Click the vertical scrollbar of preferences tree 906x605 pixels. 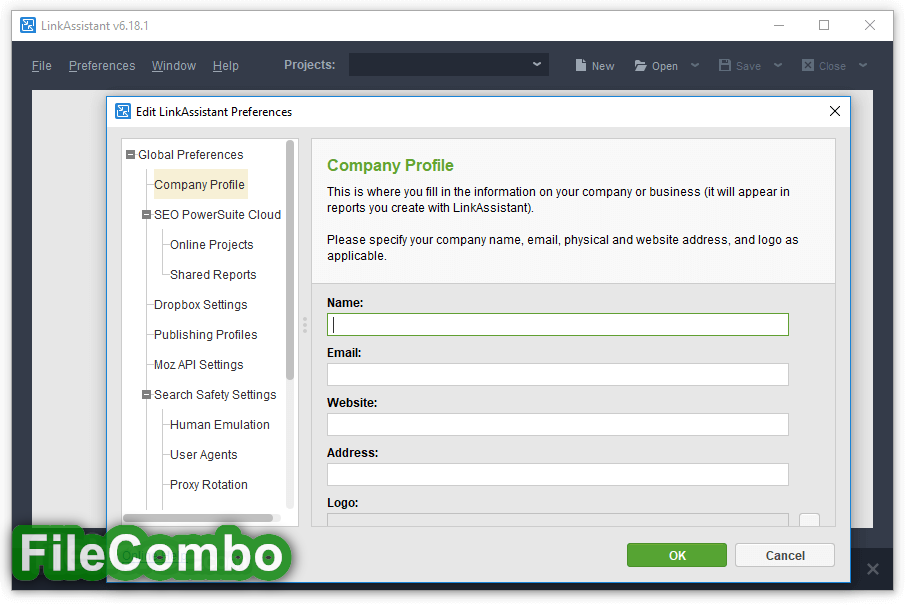coord(290,260)
